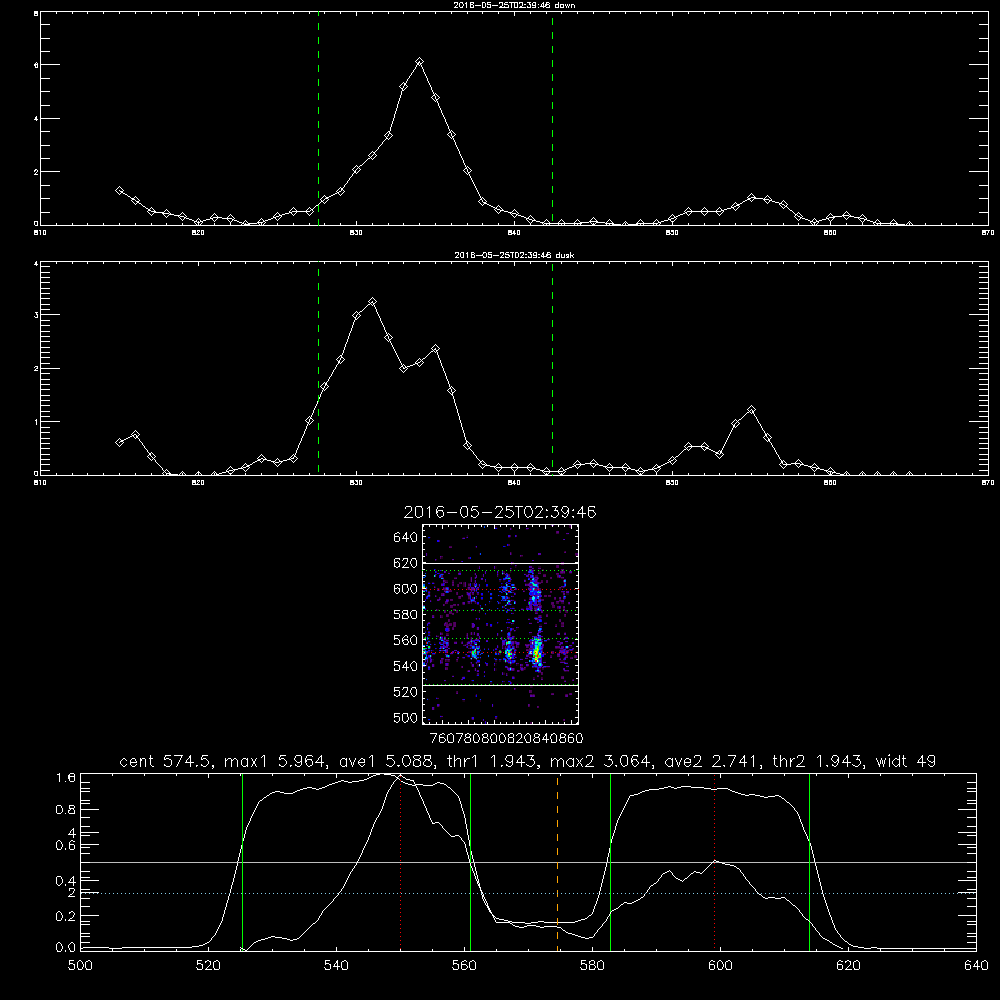Click the x-axis label 560 on bottom plot
The image size is (1000, 1000).
[x=464, y=966]
